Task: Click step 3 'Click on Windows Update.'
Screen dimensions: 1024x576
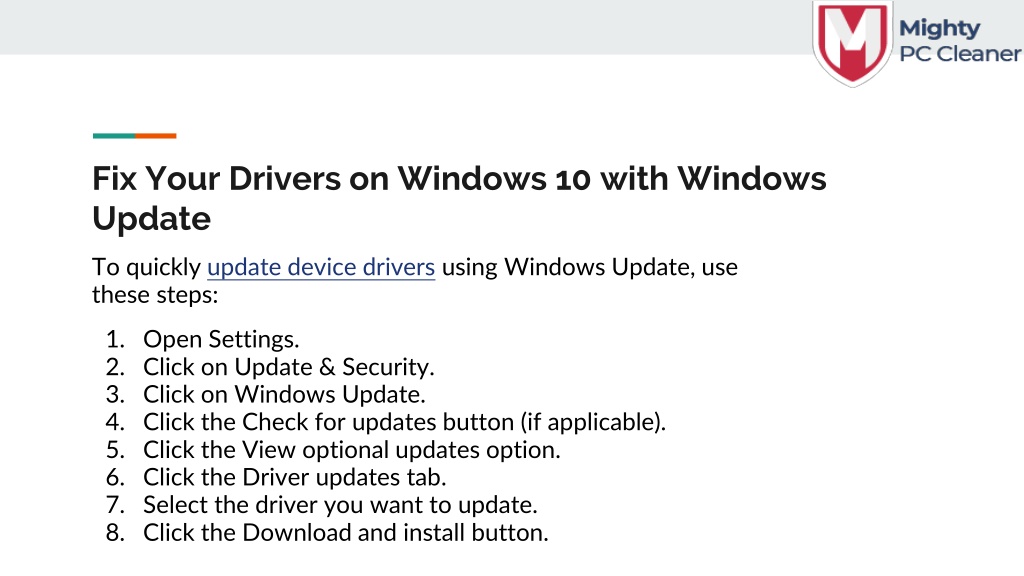Action: (285, 394)
